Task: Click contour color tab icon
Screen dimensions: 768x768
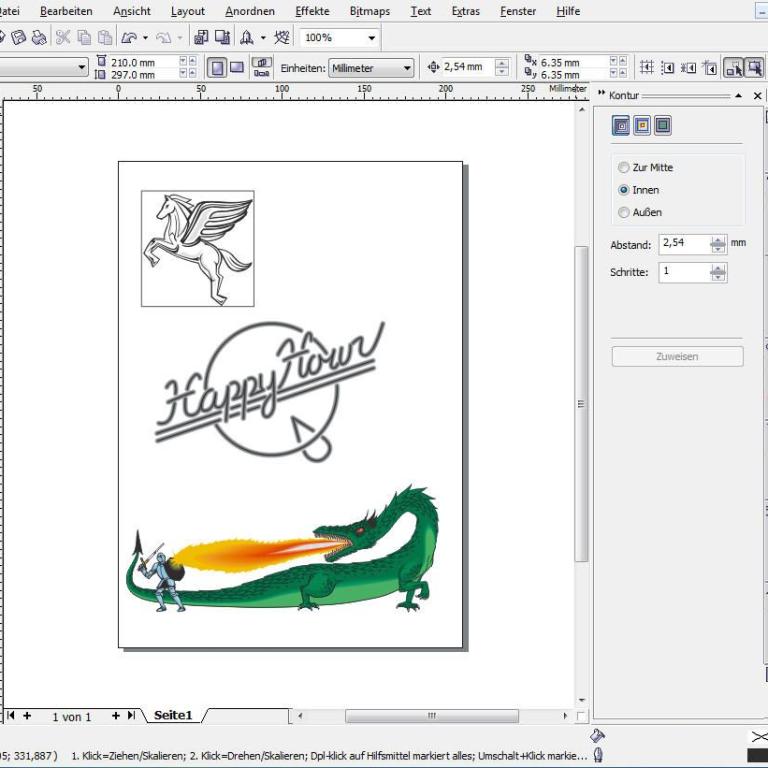Action: (x=642, y=126)
